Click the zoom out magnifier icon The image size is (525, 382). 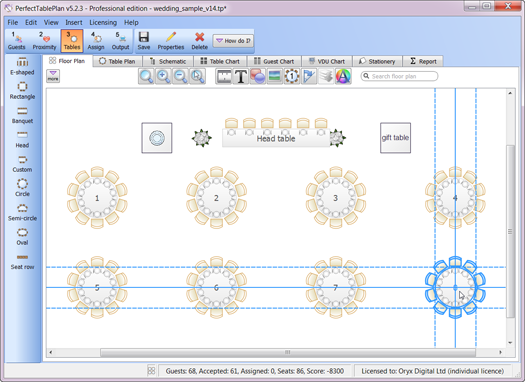(x=180, y=76)
